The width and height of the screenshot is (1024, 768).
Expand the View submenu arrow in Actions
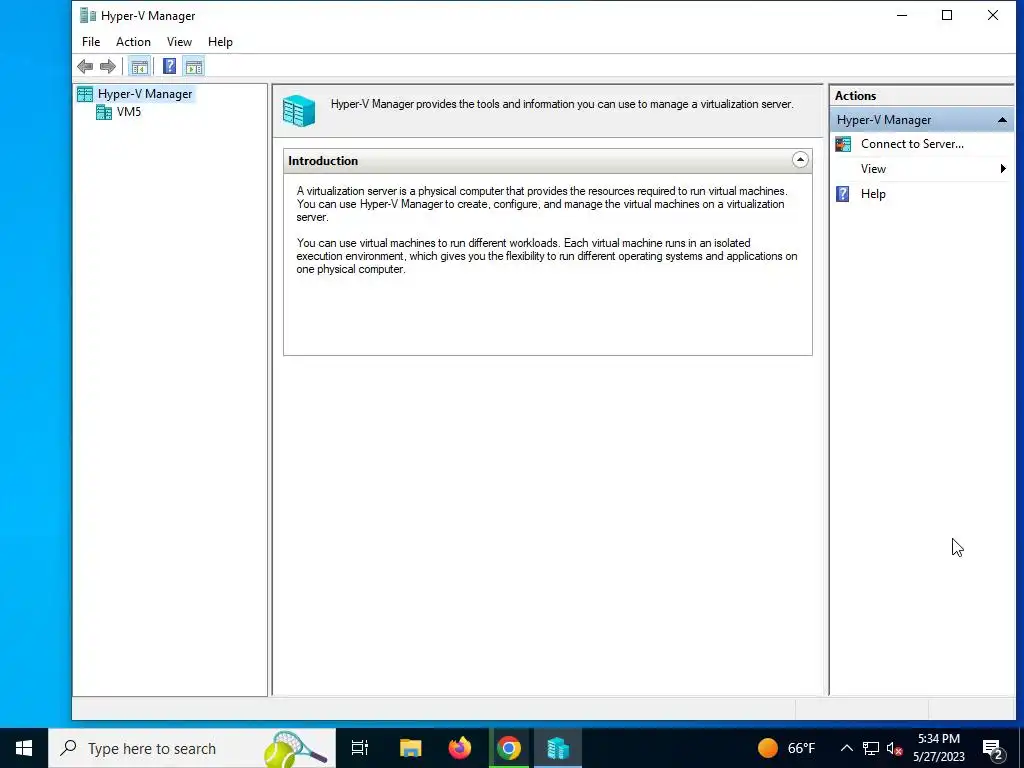[x=1003, y=168]
